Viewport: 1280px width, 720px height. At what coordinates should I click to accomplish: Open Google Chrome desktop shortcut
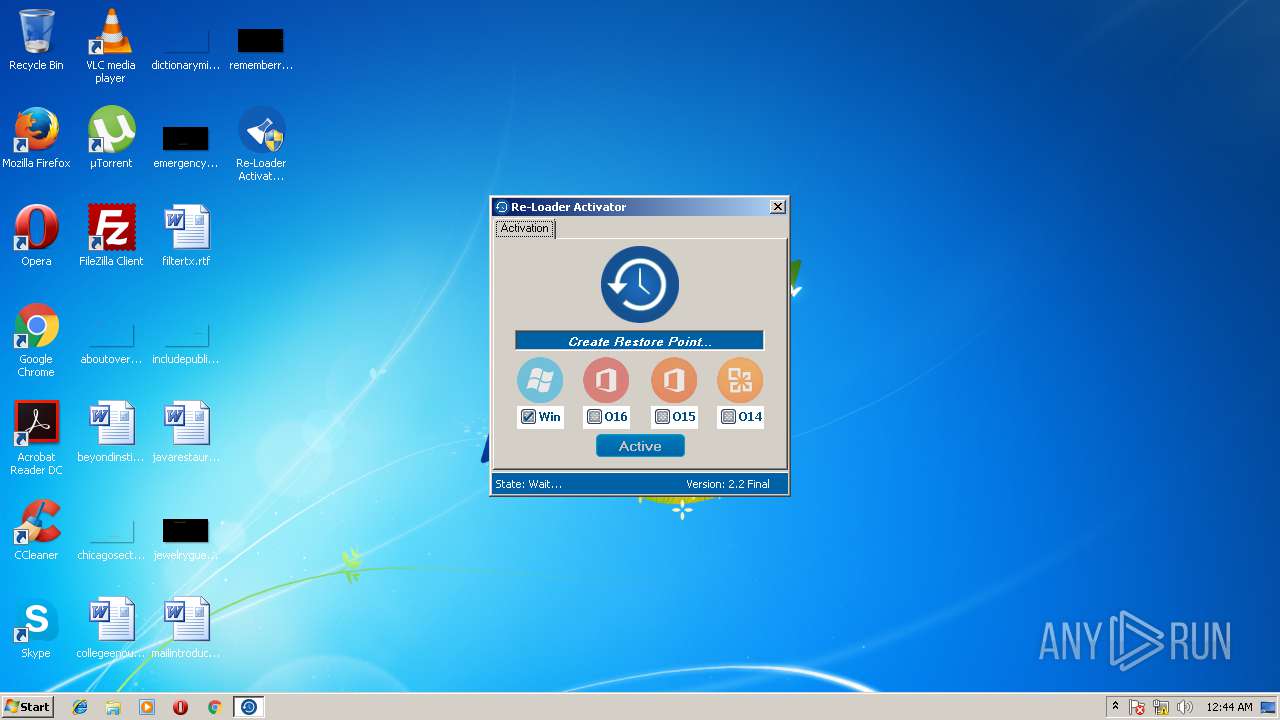[36, 340]
